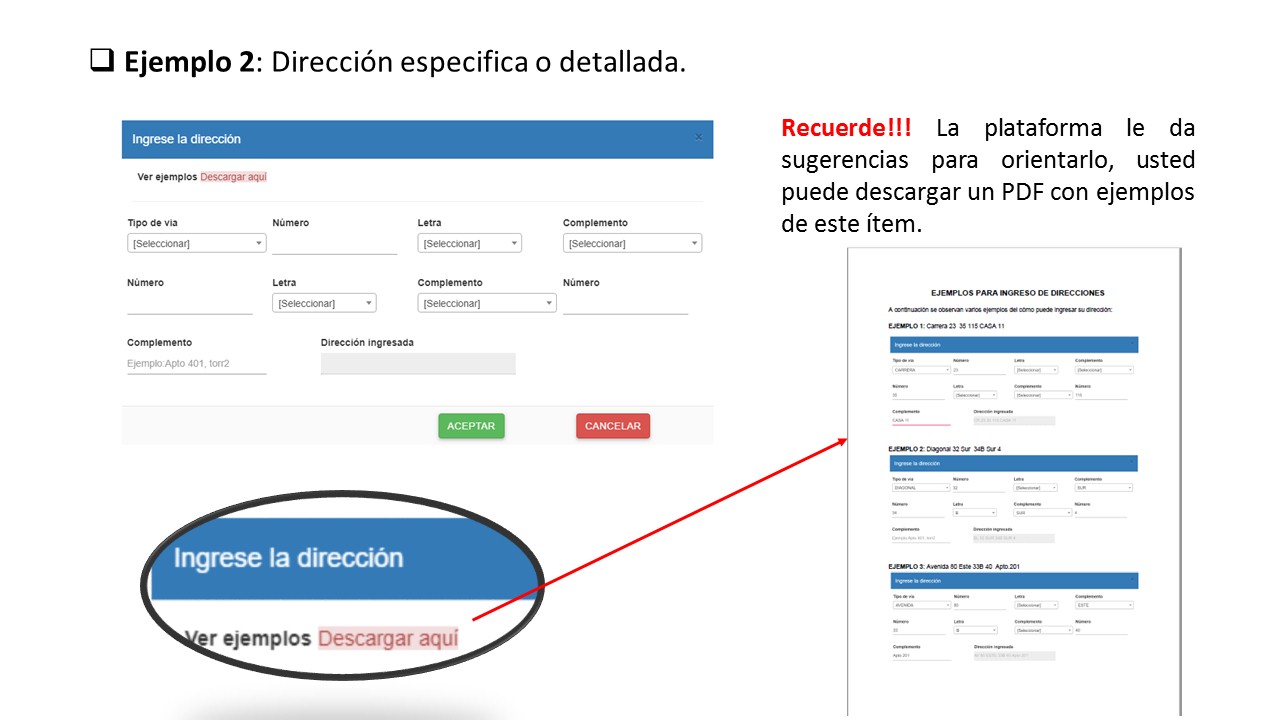Screen dimensions: 1280x720
Task: Click the gray "Dirección ingresada" field
Action: [418, 364]
